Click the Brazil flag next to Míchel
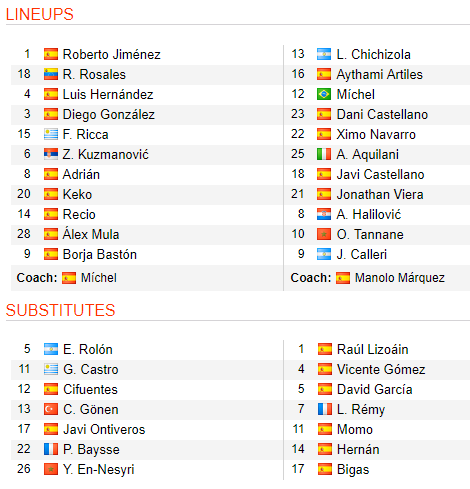The width and height of the screenshot is (470, 489). click(x=324, y=94)
